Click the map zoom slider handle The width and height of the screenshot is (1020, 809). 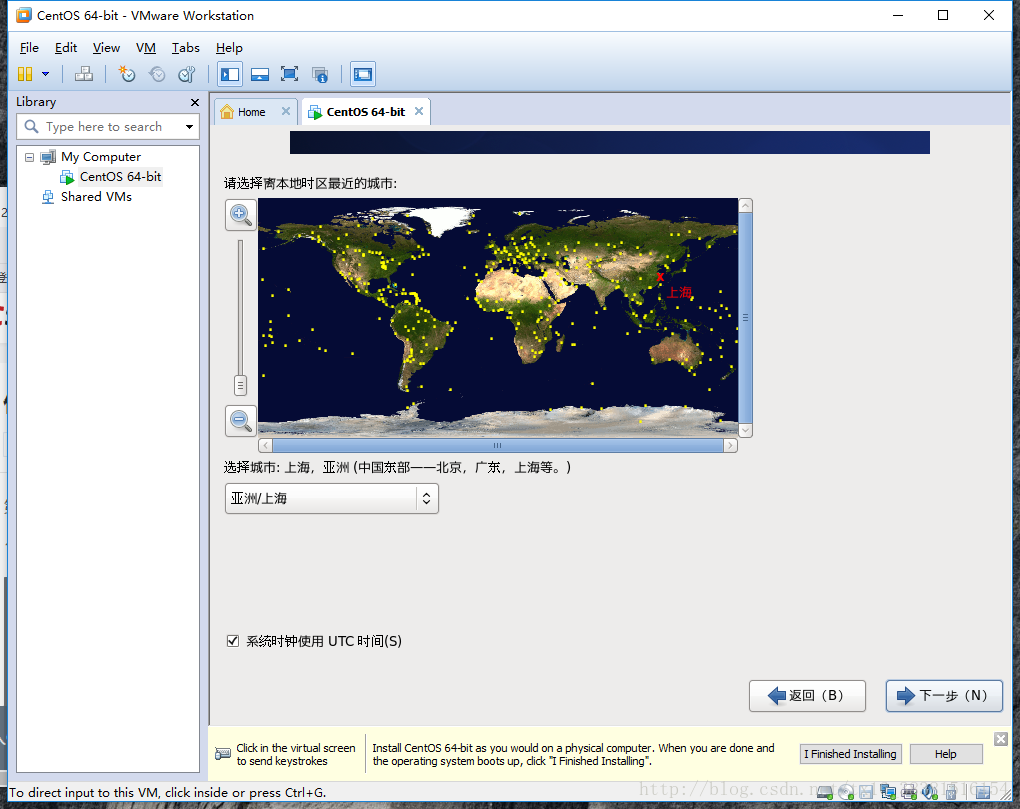pos(240,385)
